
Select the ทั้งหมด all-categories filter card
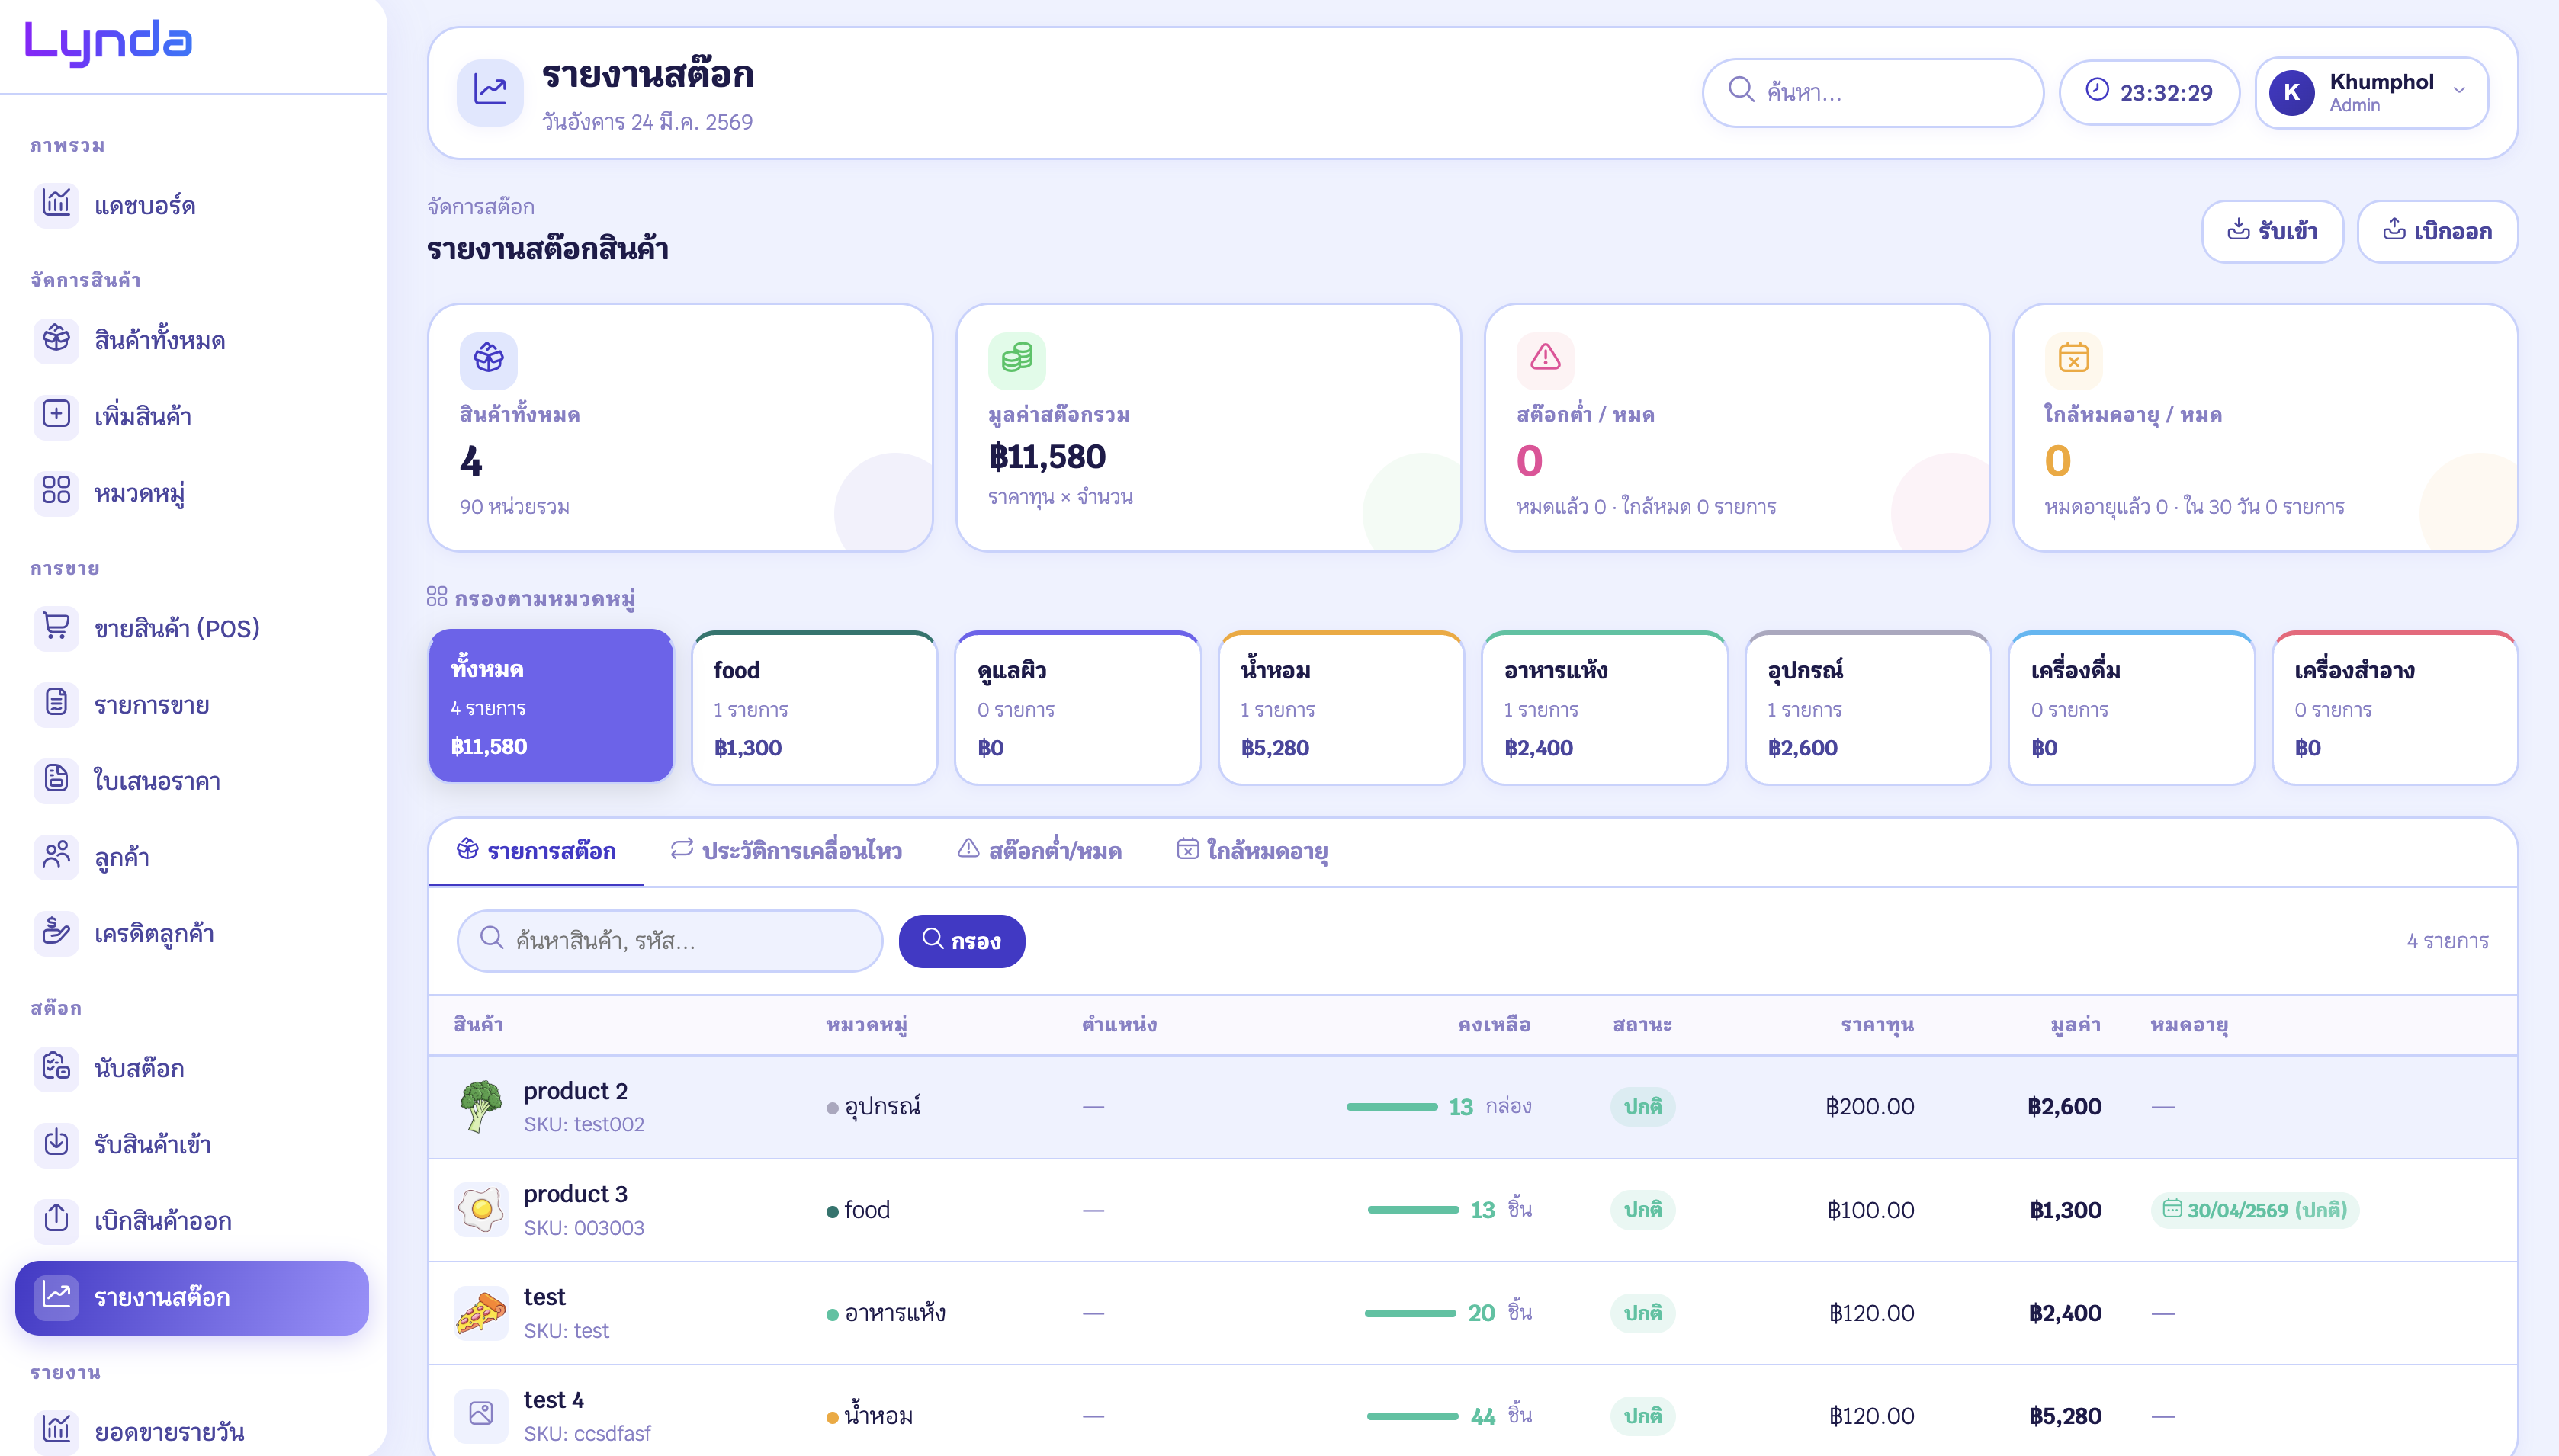(x=550, y=706)
